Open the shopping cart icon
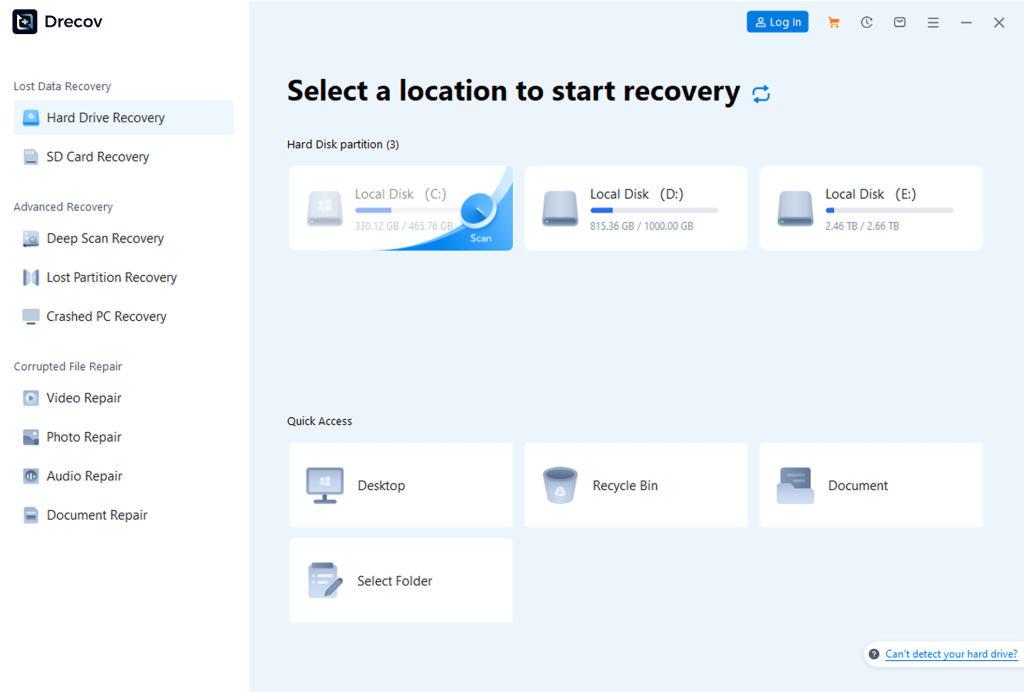 coord(833,22)
